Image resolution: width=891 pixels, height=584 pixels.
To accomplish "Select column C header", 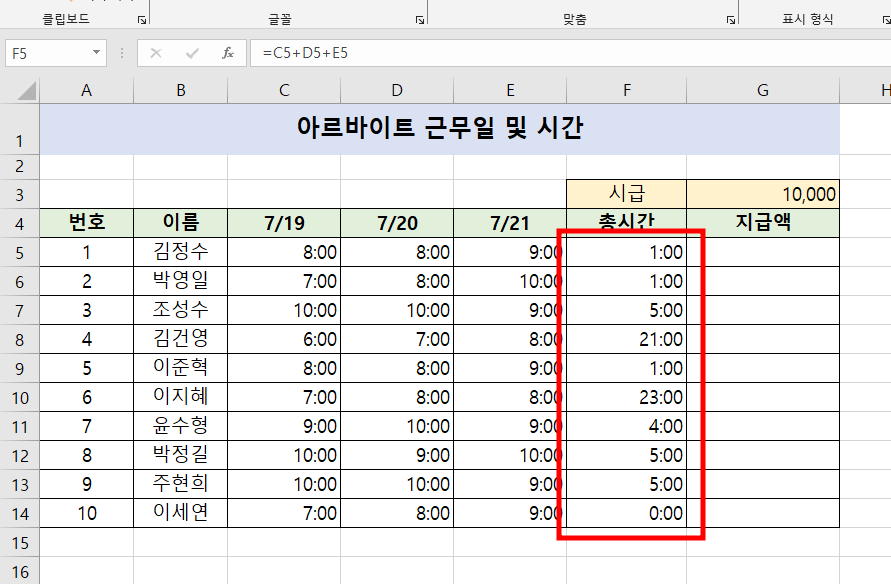I will (x=284, y=90).
